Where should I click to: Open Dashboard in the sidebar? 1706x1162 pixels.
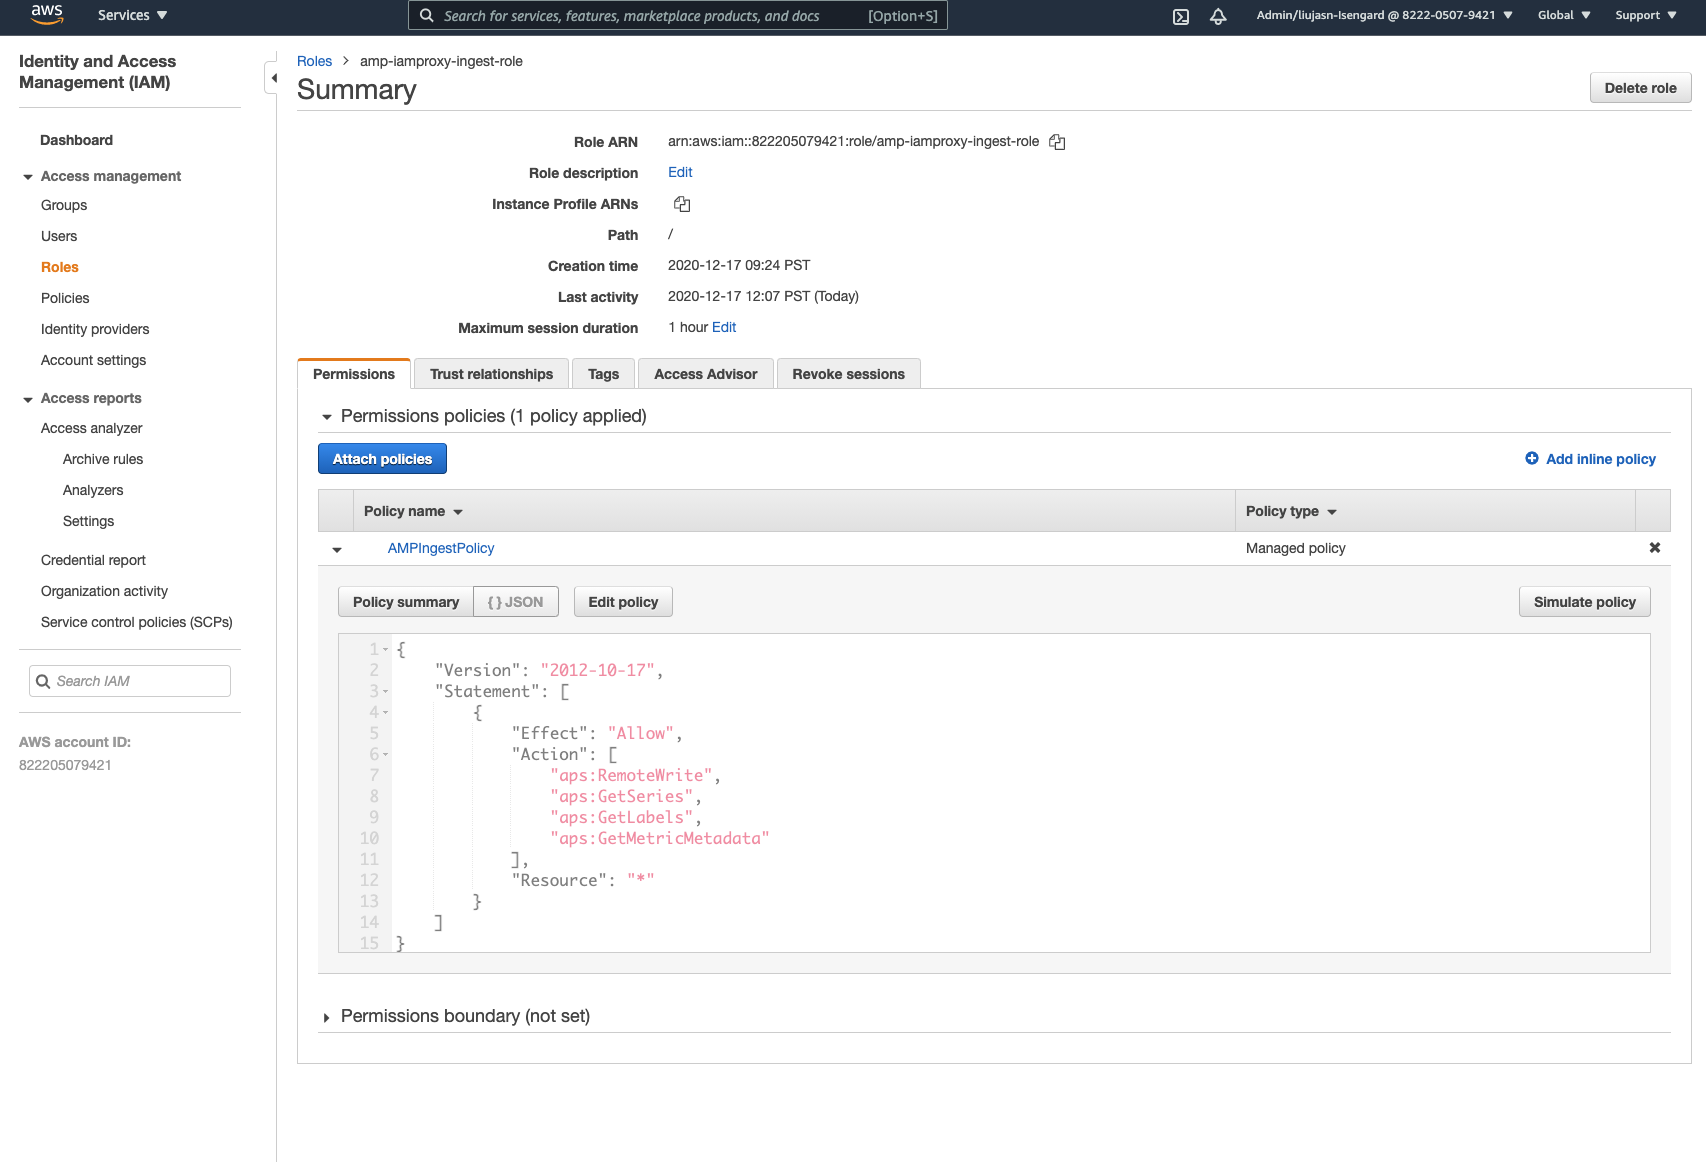tap(76, 140)
